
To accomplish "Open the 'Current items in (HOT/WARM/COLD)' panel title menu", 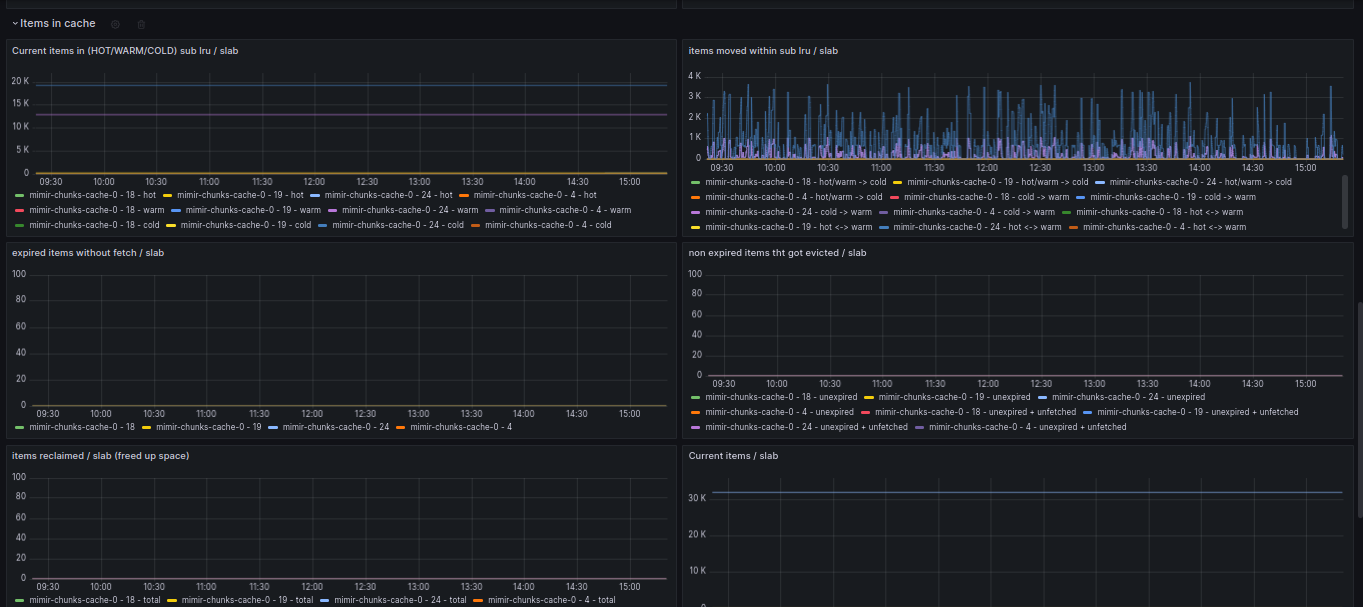I will (124, 50).
